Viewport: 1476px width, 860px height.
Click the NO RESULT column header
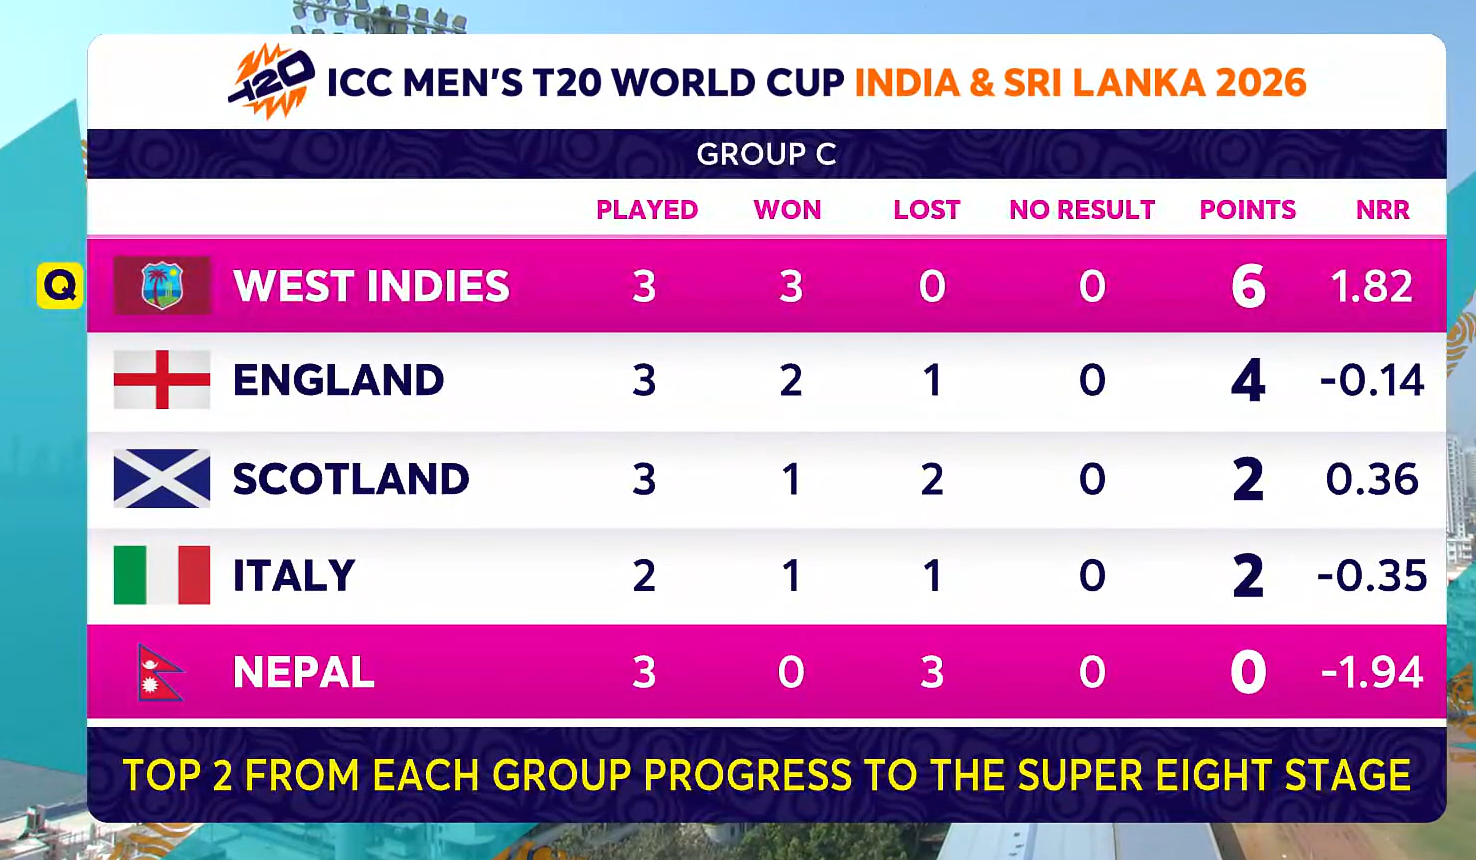1082,210
